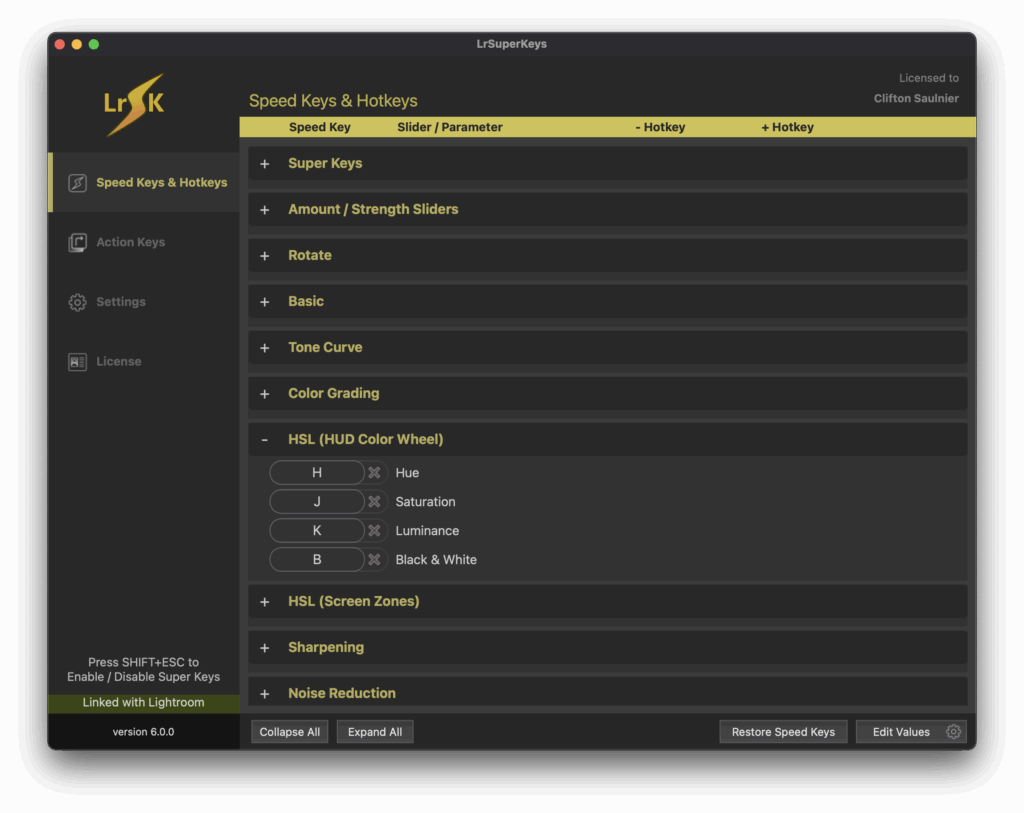Screen dimensions: 1024x813
Task: Click the Hue parameter label
Action: [408, 473]
